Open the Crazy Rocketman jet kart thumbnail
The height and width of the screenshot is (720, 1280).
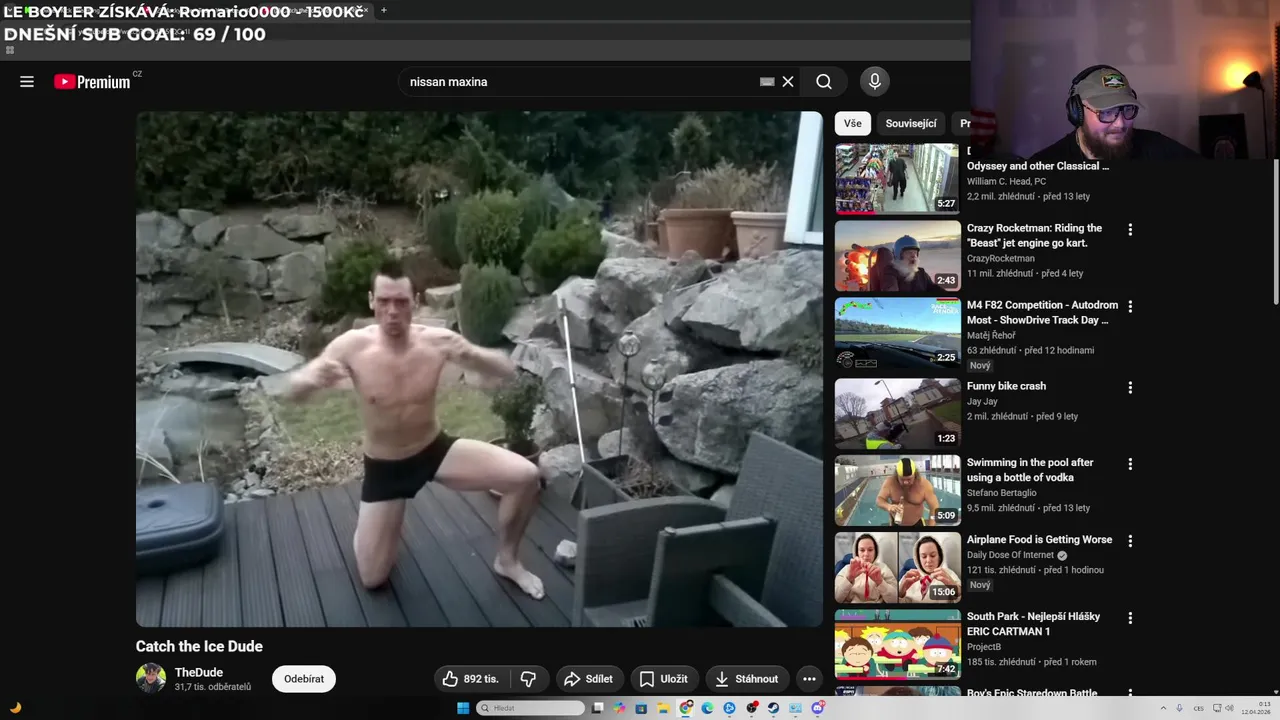point(897,256)
